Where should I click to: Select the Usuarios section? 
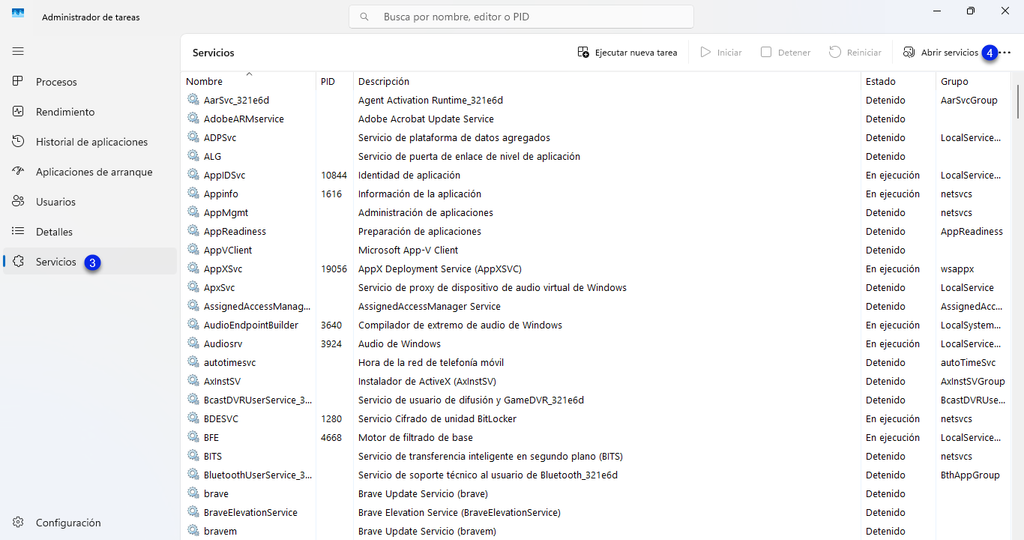[x=89, y=202]
